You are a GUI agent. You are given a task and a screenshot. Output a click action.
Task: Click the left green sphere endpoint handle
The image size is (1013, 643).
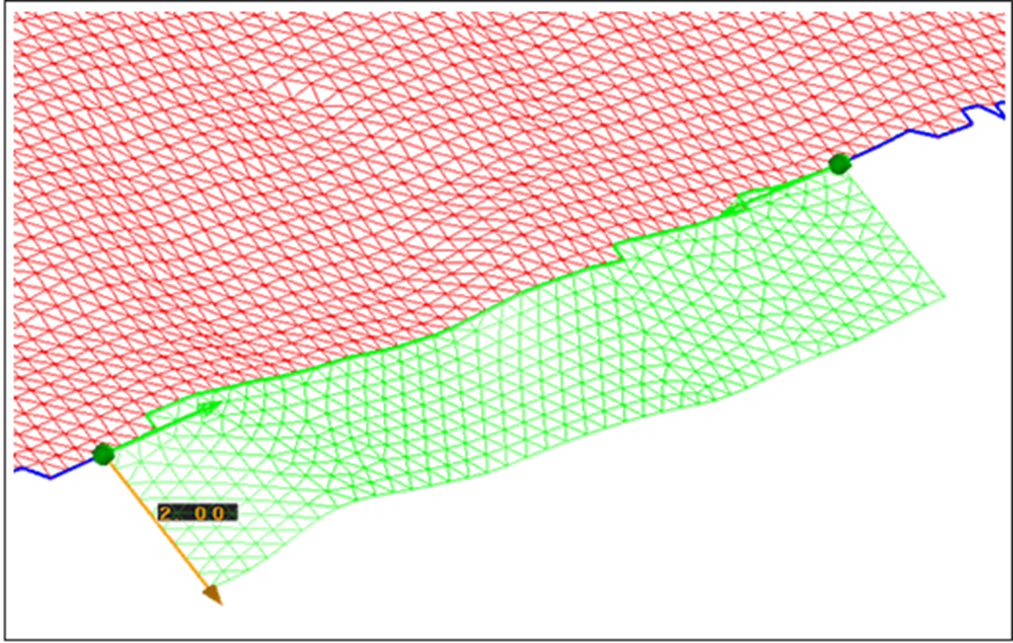coord(103,455)
